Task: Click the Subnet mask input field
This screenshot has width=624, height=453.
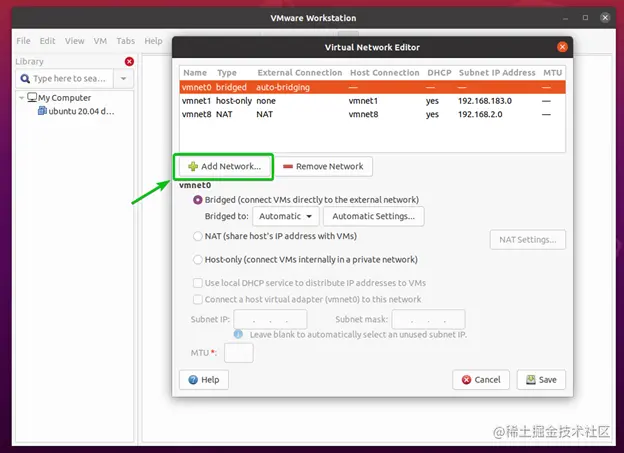Action: point(428,319)
